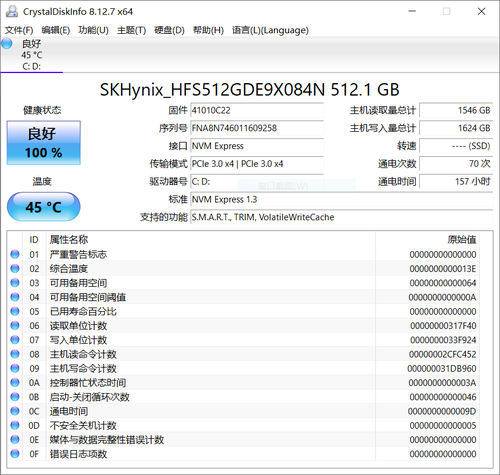The width and height of the screenshot is (500, 475).
Task: Open the 文件(F) menu
Action: pos(19,30)
